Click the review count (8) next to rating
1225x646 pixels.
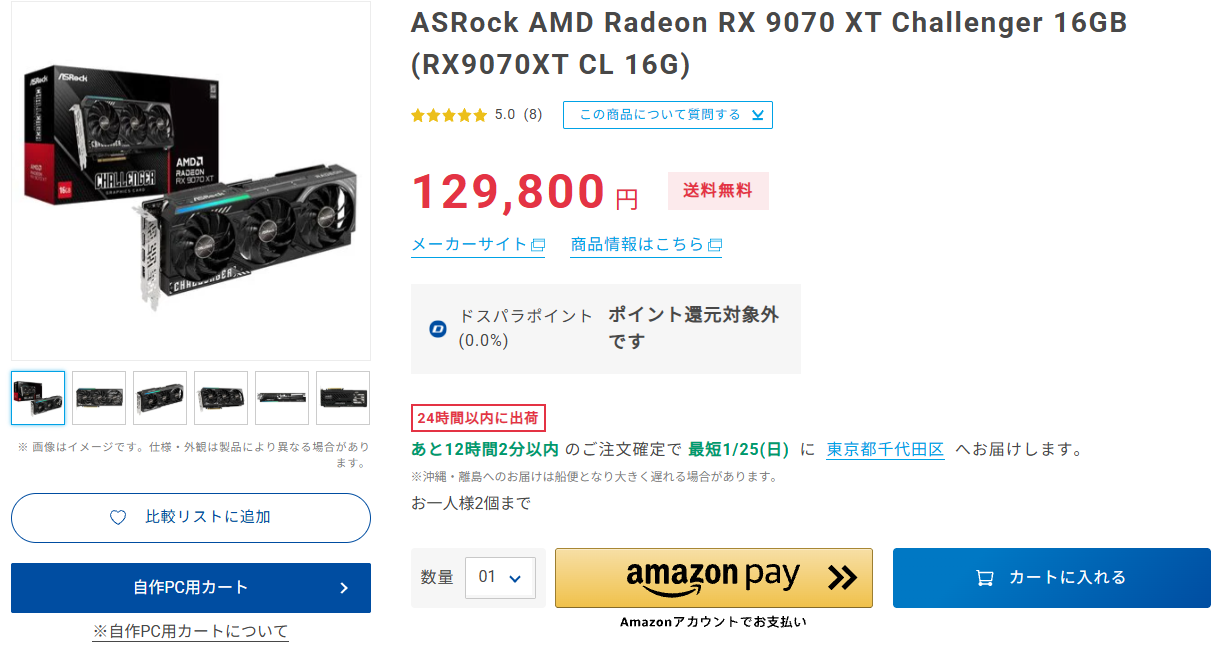click(x=533, y=115)
